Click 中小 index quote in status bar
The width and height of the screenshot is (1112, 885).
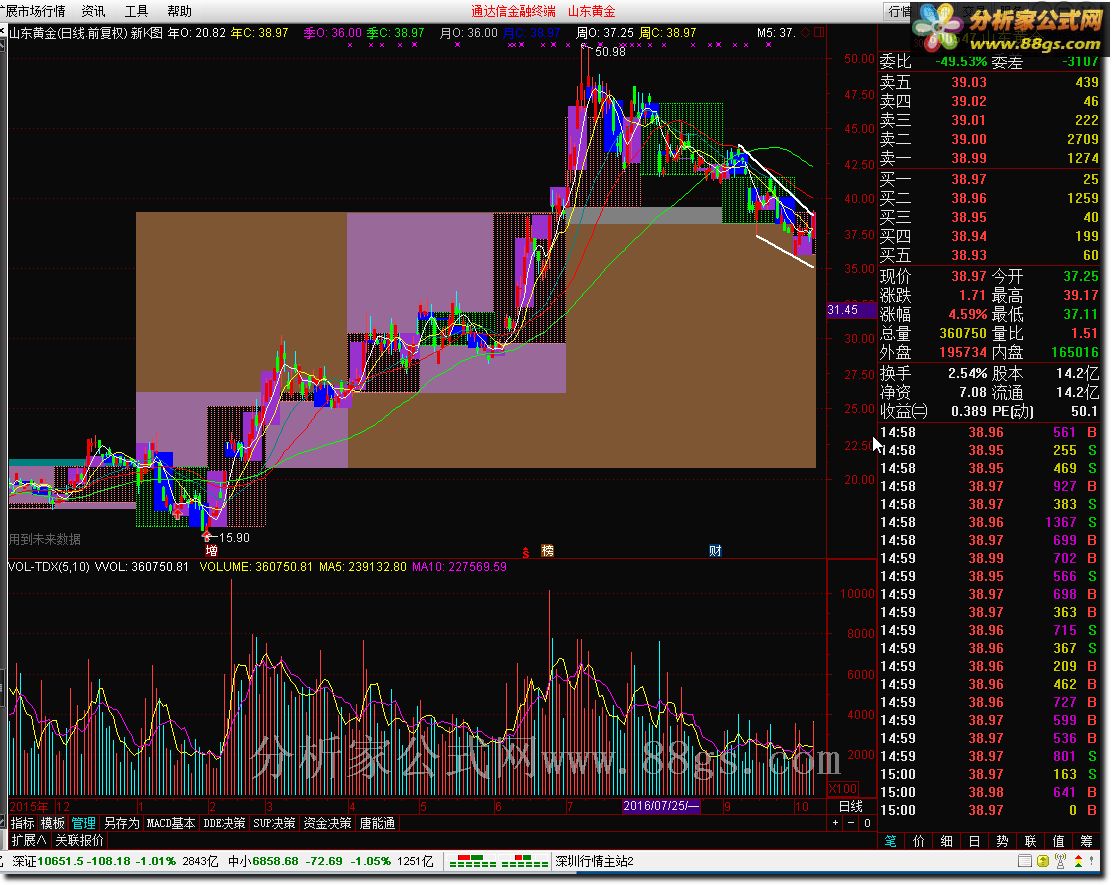tap(330, 862)
